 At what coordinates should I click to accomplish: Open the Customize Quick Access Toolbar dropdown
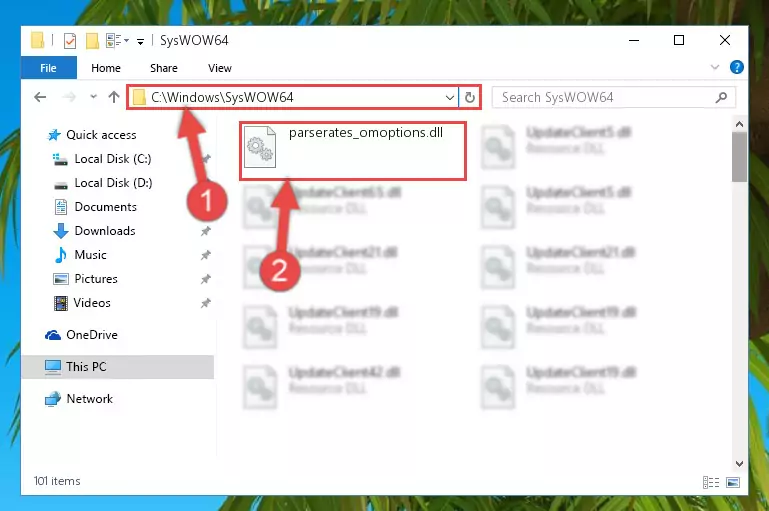click(x=141, y=41)
